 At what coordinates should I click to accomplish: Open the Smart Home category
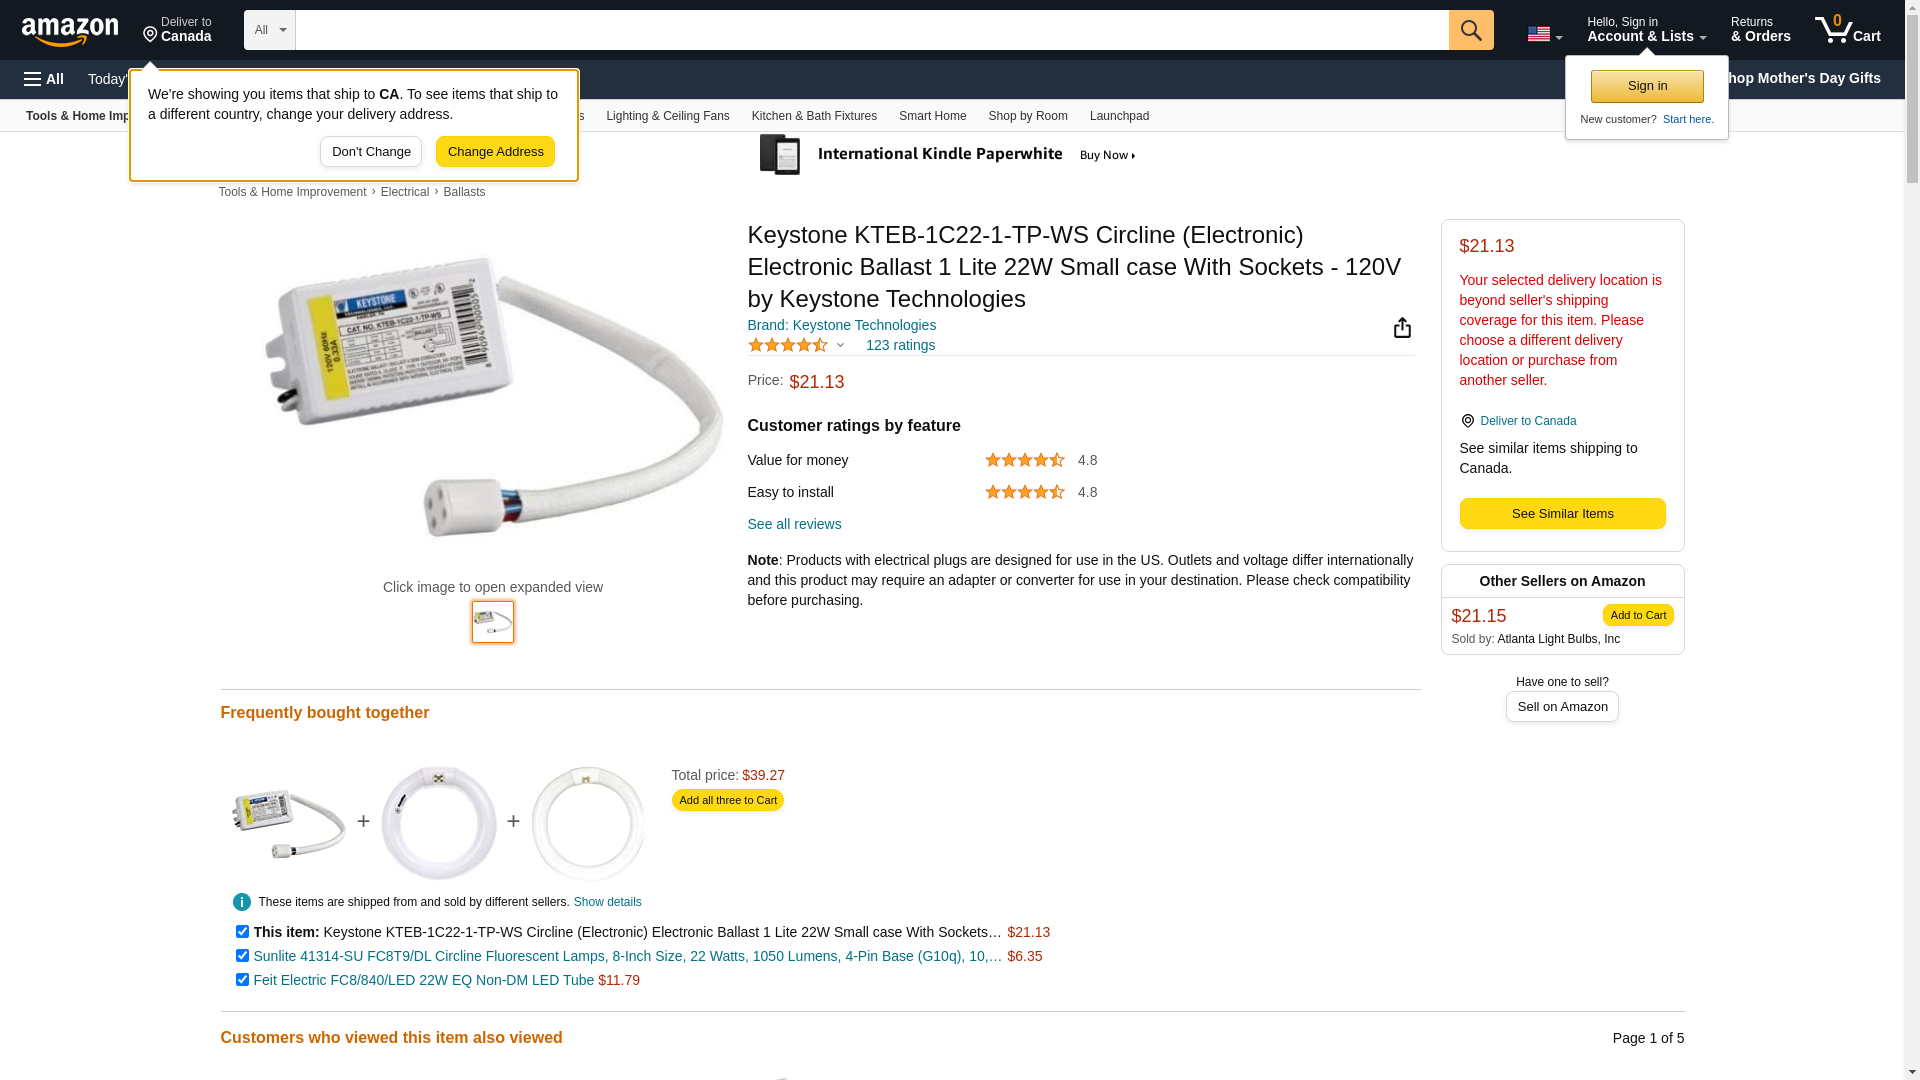click(932, 116)
